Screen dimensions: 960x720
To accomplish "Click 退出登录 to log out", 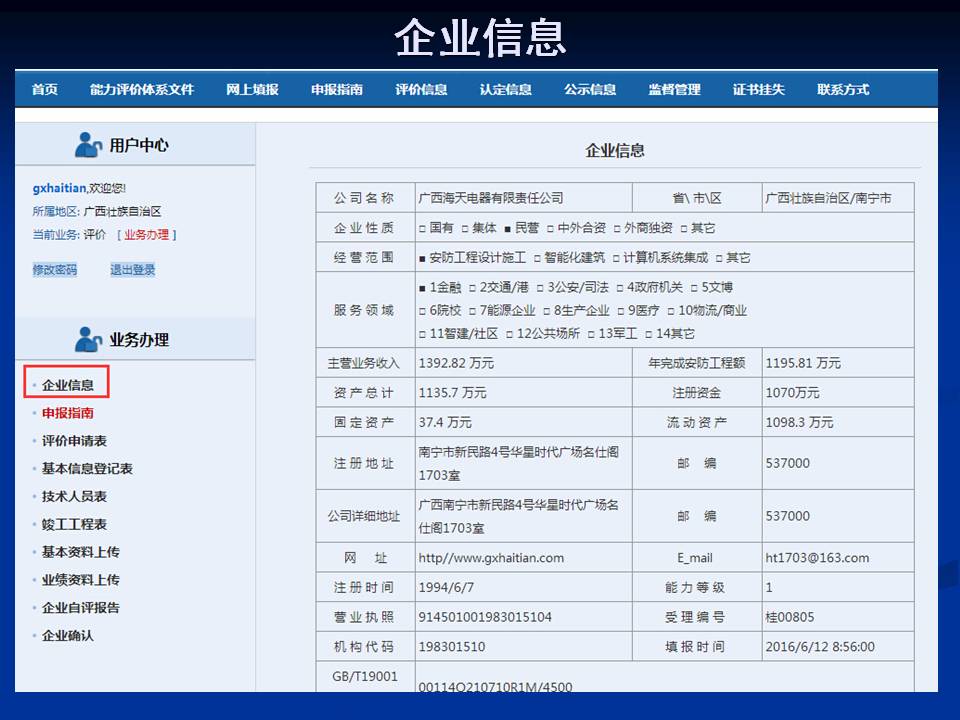I will tap(133, 269).
